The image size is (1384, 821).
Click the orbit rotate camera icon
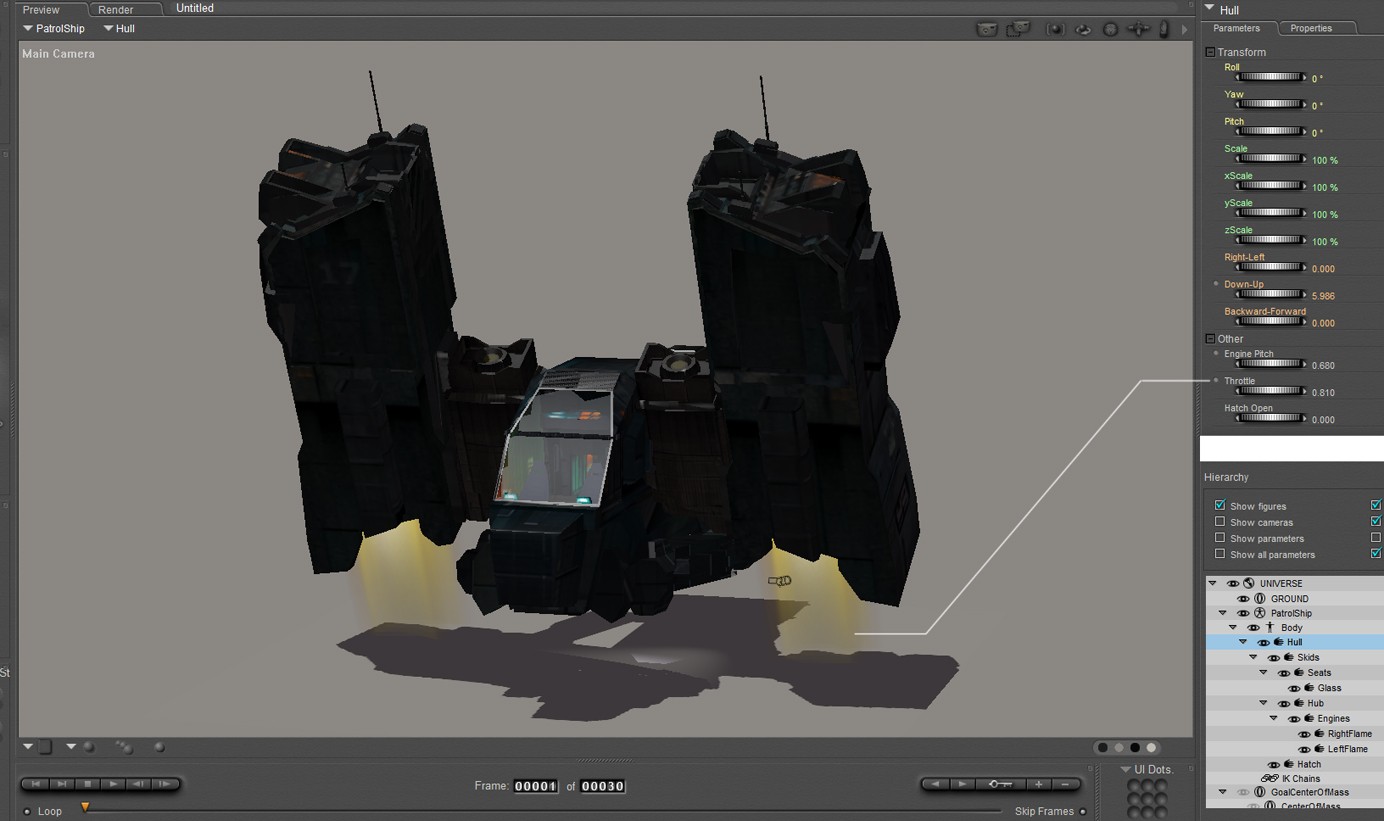coord(1083,30)
